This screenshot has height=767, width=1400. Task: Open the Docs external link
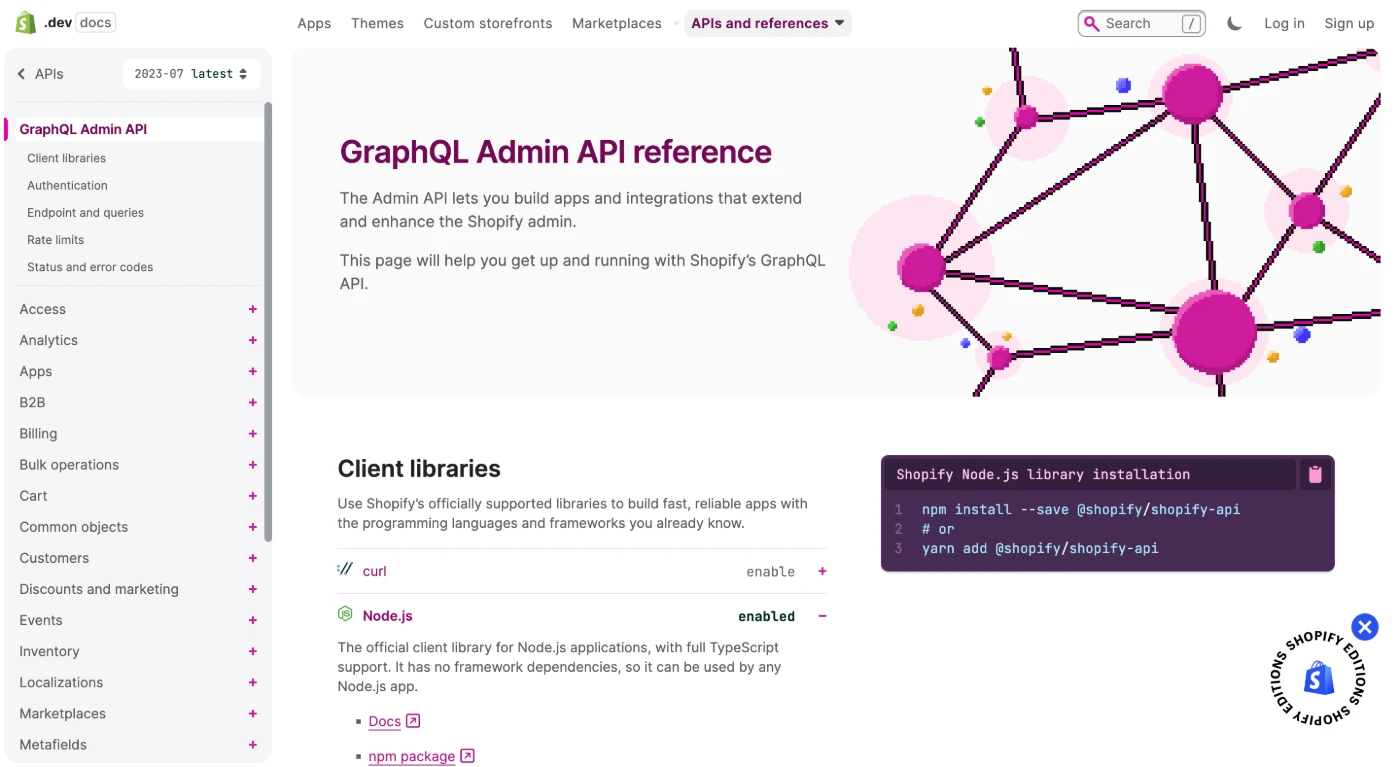tap(394, 721)
